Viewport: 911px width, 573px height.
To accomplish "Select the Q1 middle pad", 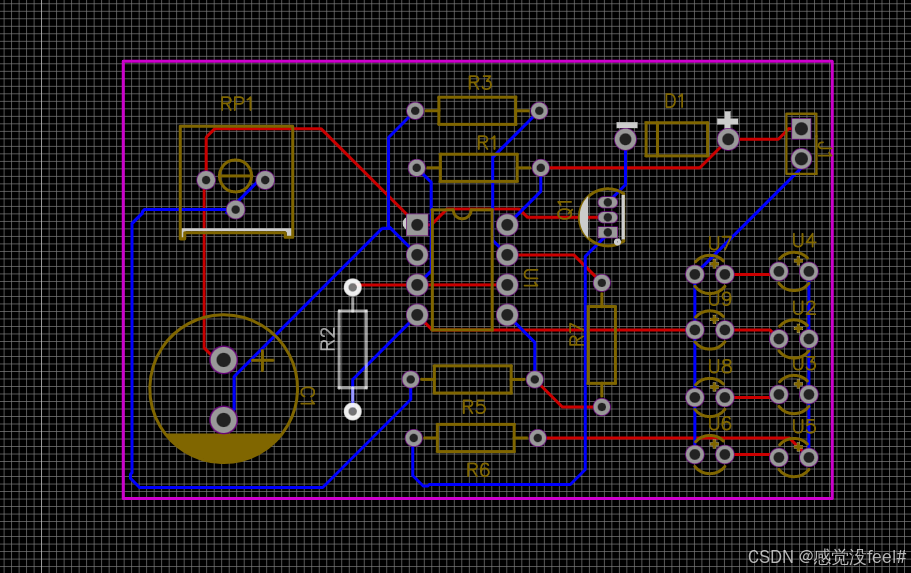I will 608,217.
